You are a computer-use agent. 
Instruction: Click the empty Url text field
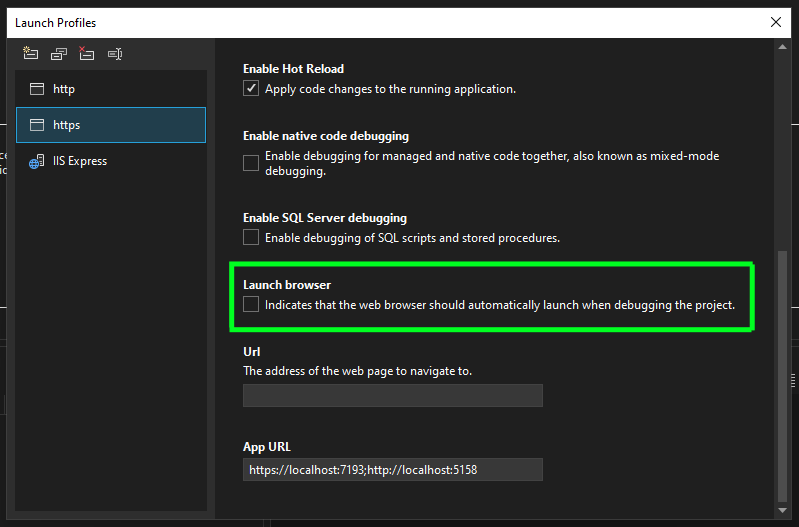(x=392, y=396)
